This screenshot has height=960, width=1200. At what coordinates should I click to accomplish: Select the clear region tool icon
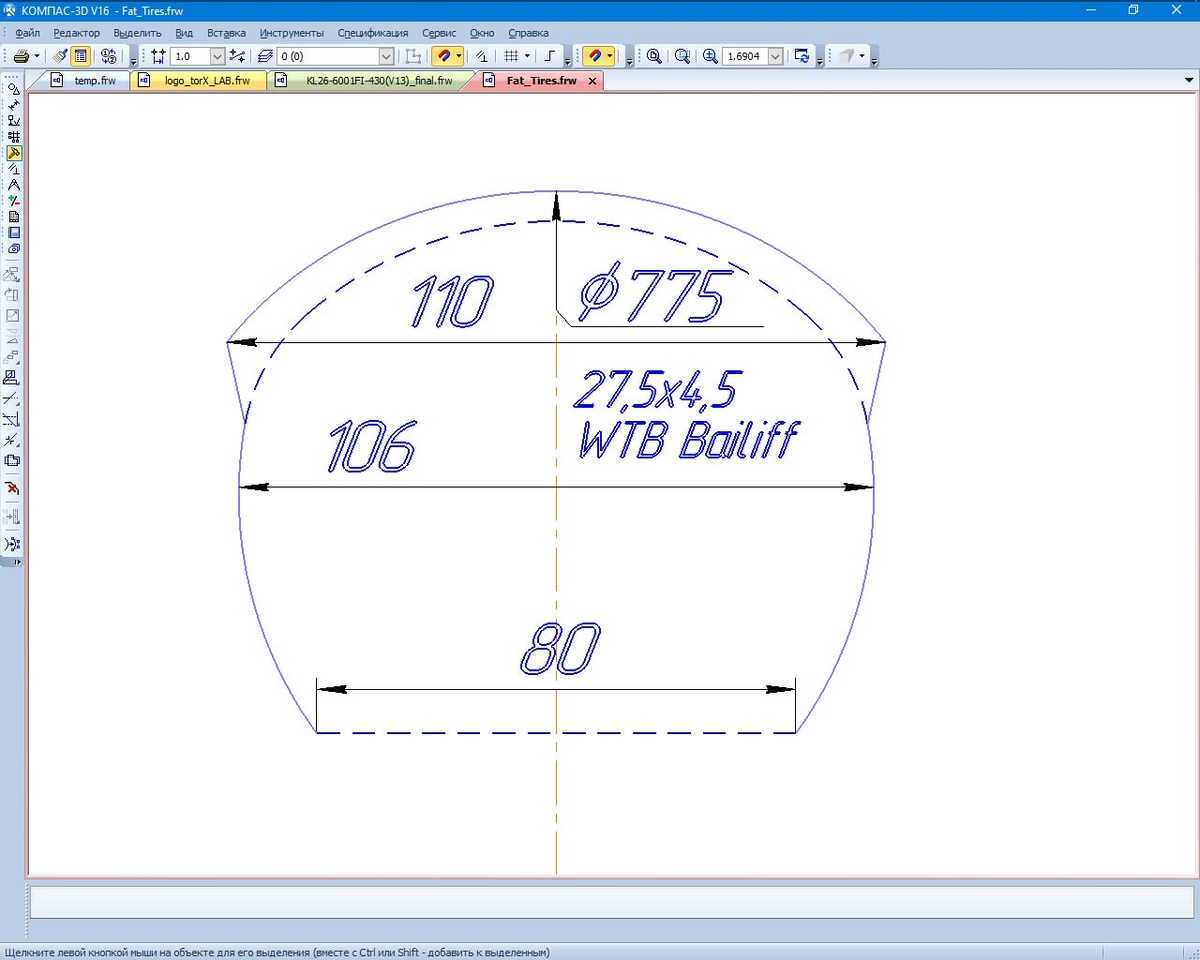point(13,461)
